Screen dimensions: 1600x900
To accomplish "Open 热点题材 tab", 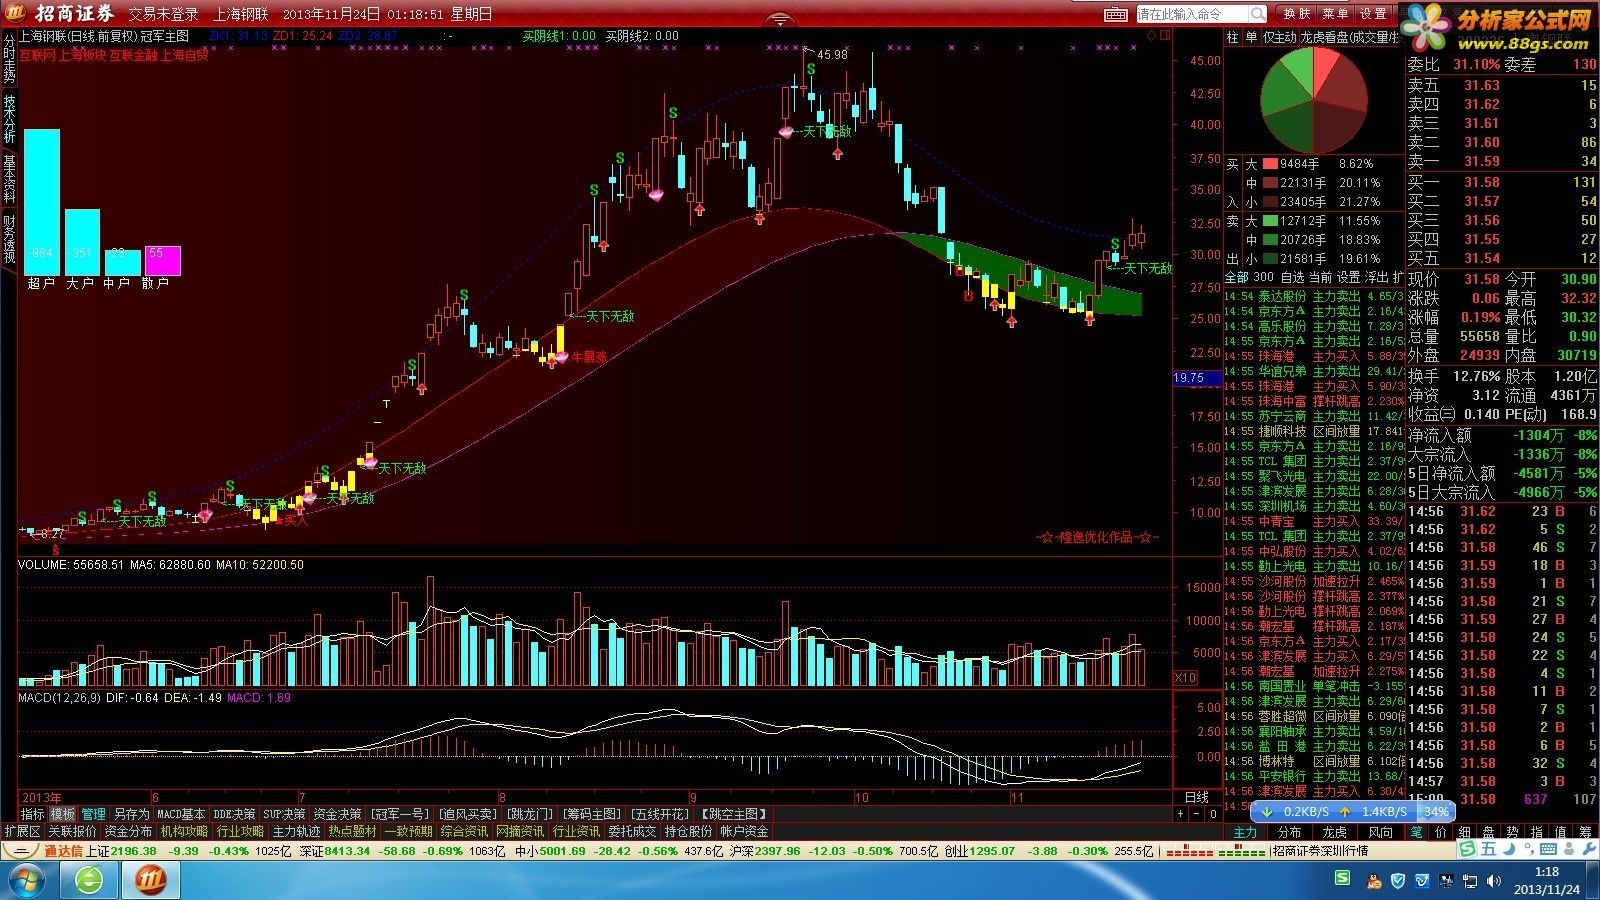I will (x=353, y=831).
